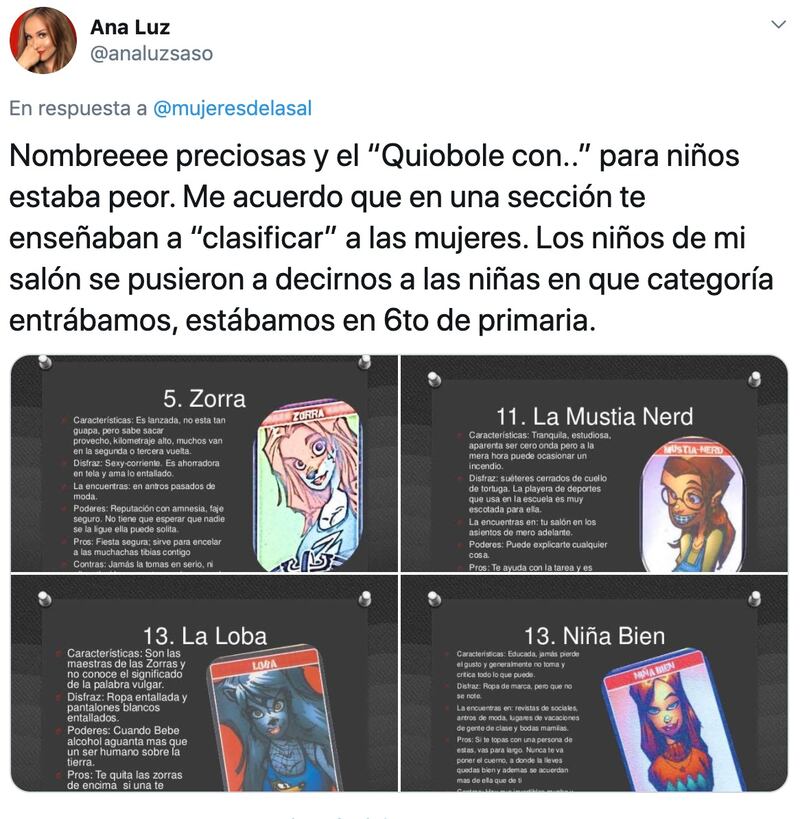Open the '13. Niña Bien' image

(594, 683)
